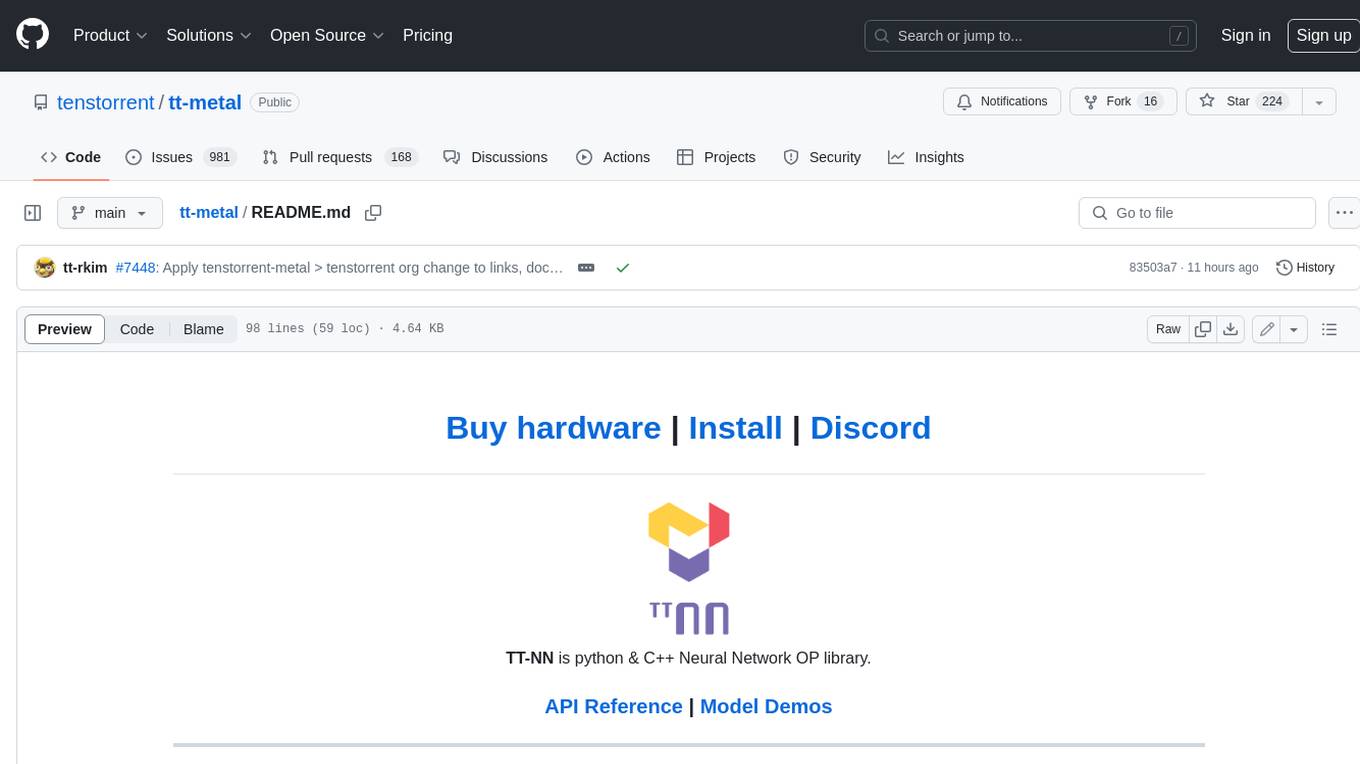
Task: Click the TT-NN logo image
Action: 689,568
